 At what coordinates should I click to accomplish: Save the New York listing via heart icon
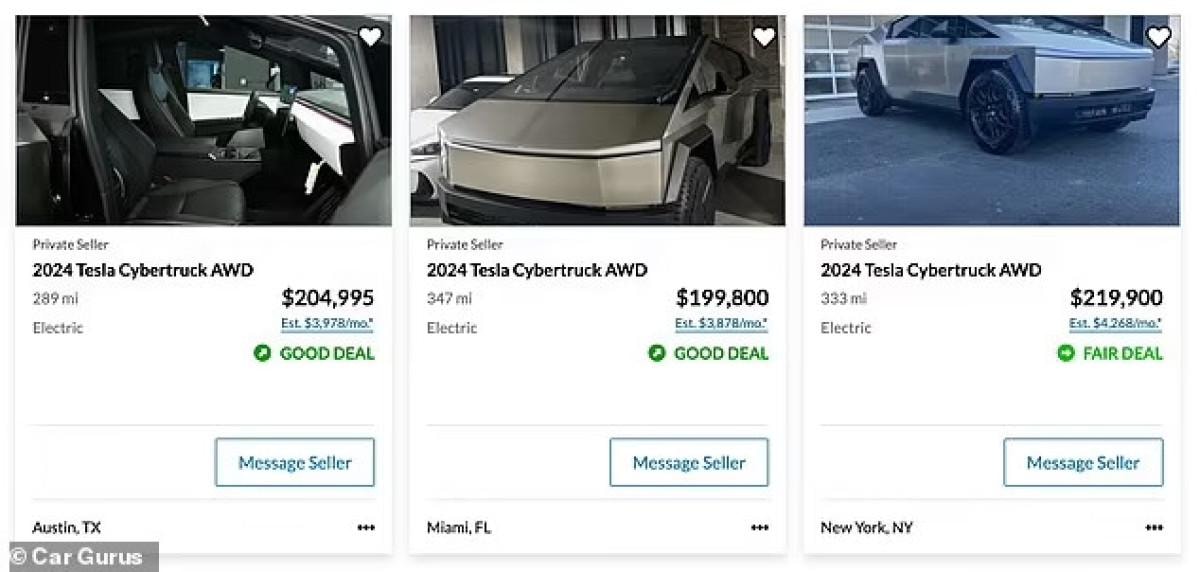pyautogui.click(x=1158, y=37)
